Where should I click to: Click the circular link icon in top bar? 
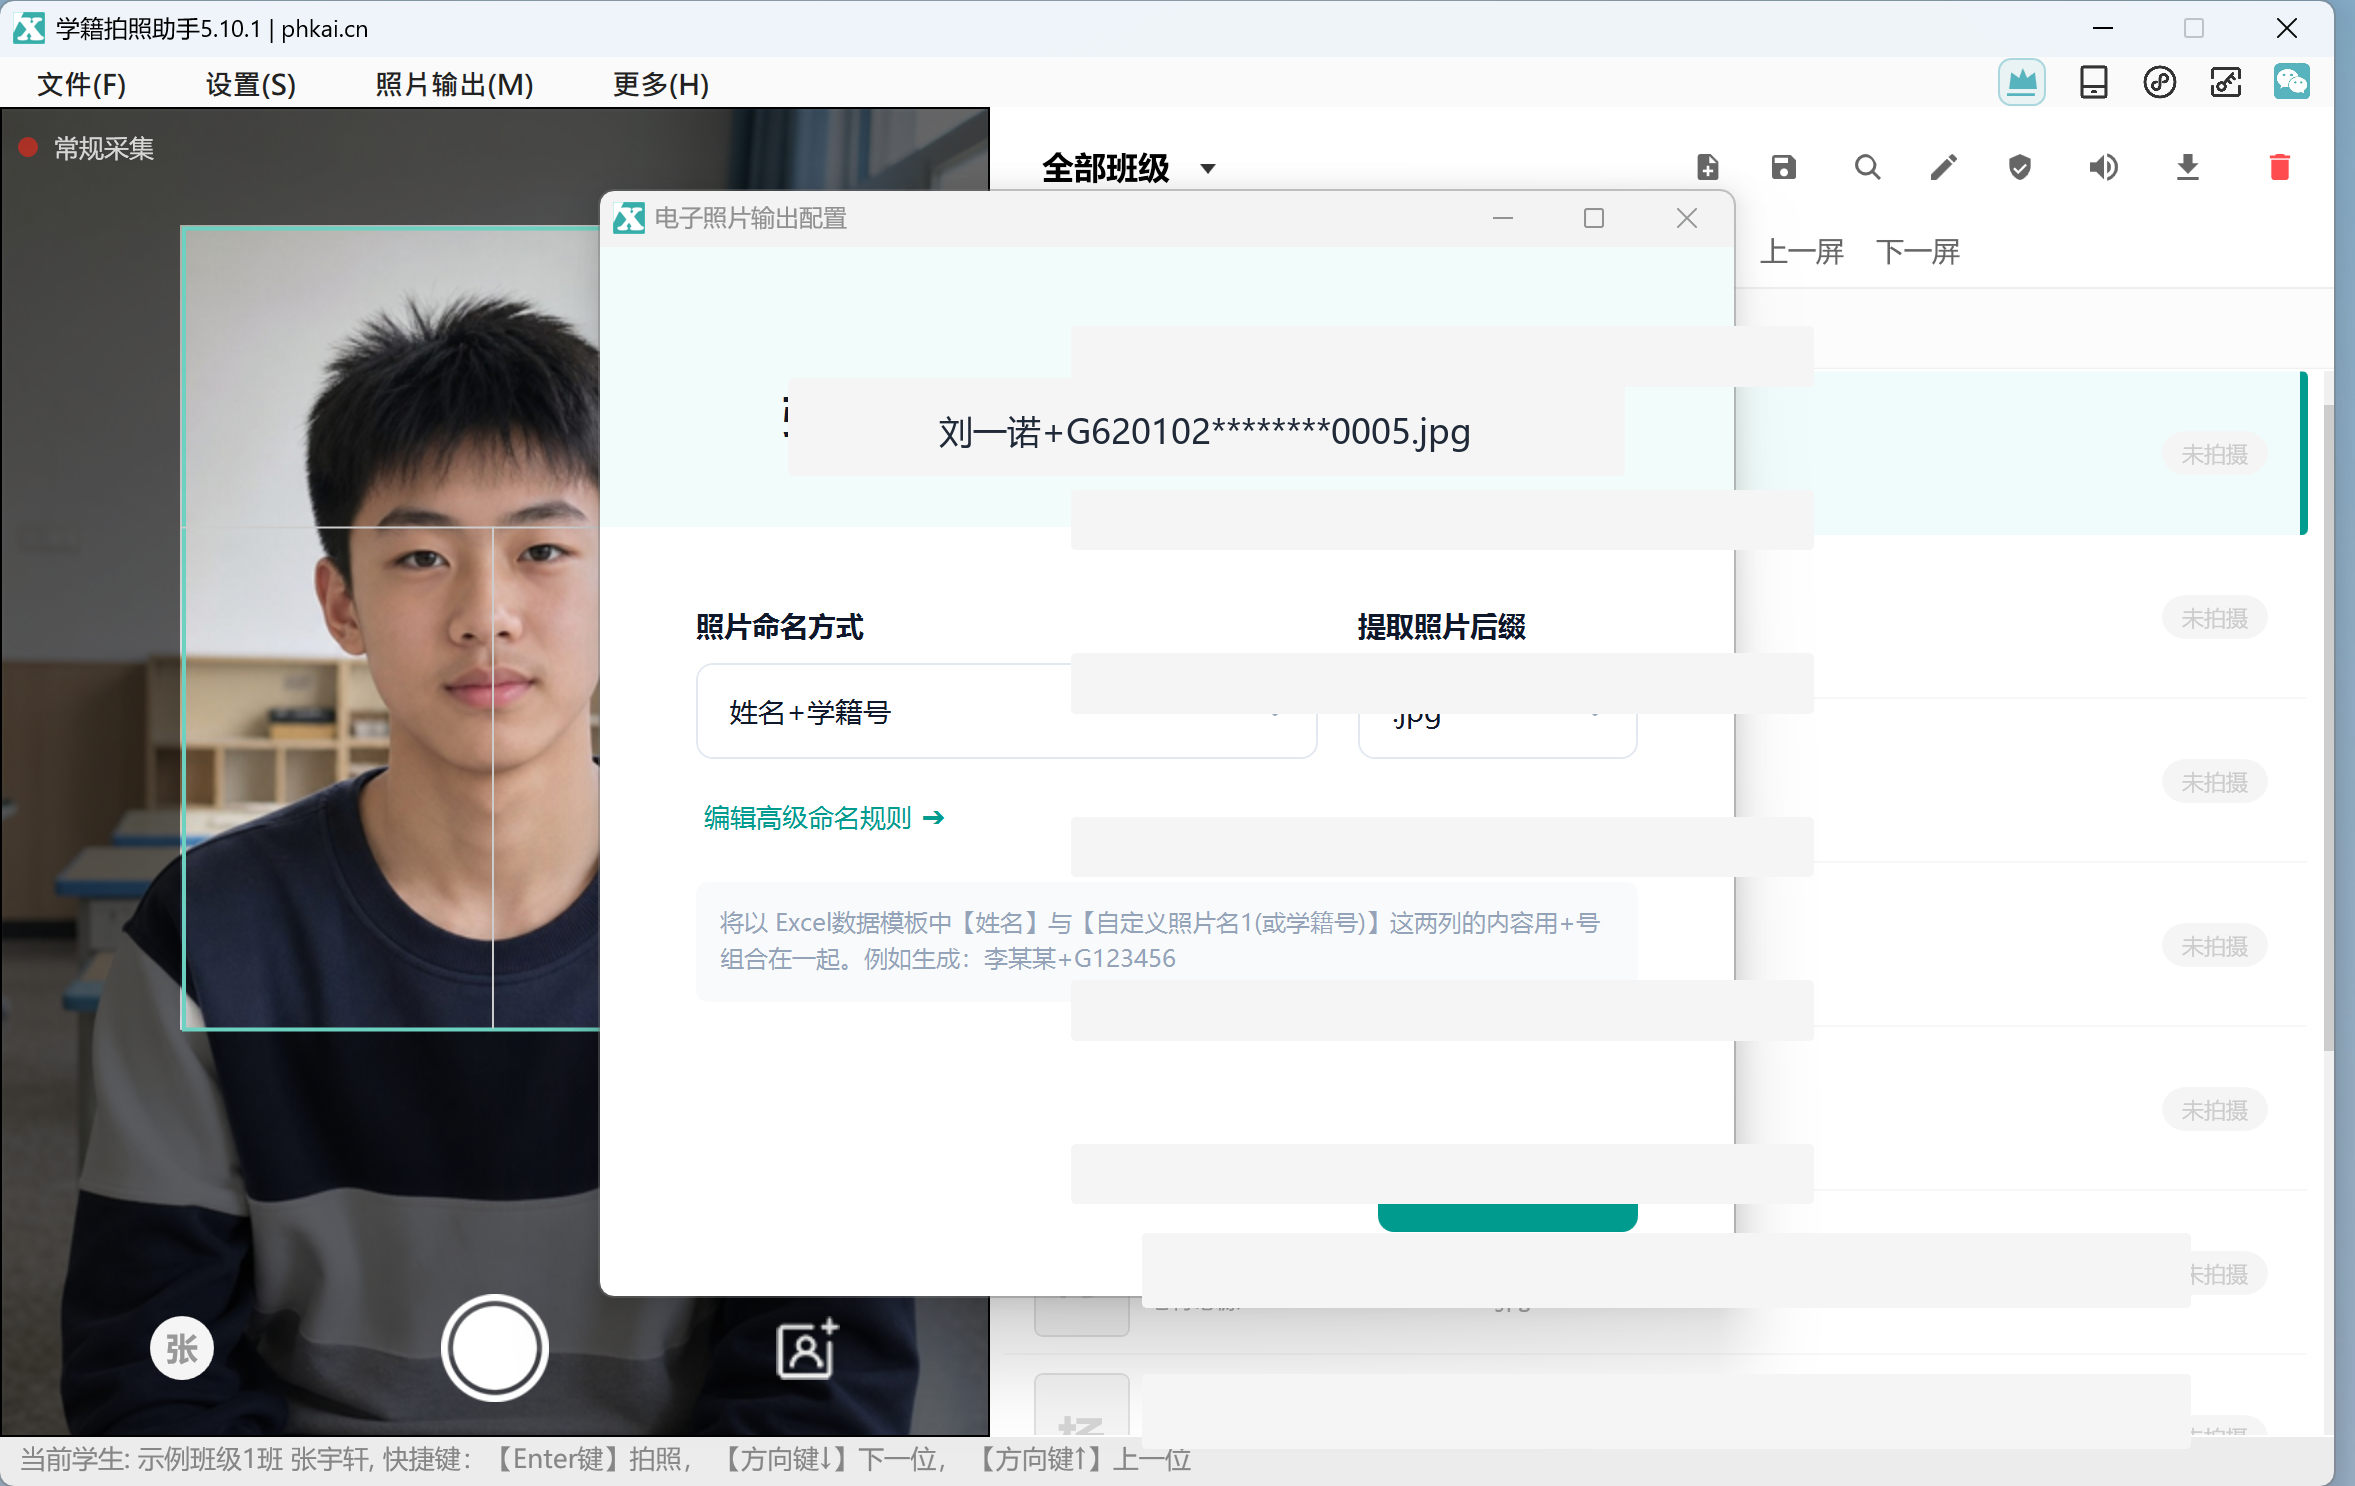[2159, 82]
